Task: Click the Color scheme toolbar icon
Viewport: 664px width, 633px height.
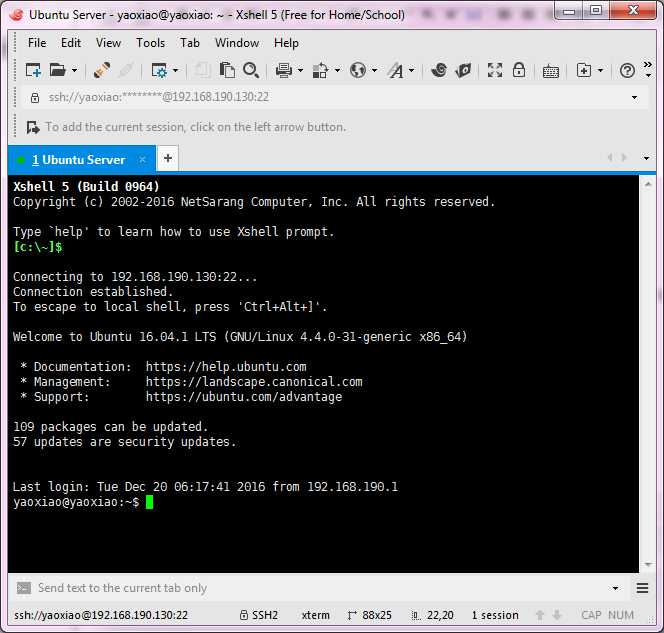Action: [x=321, y=70]
